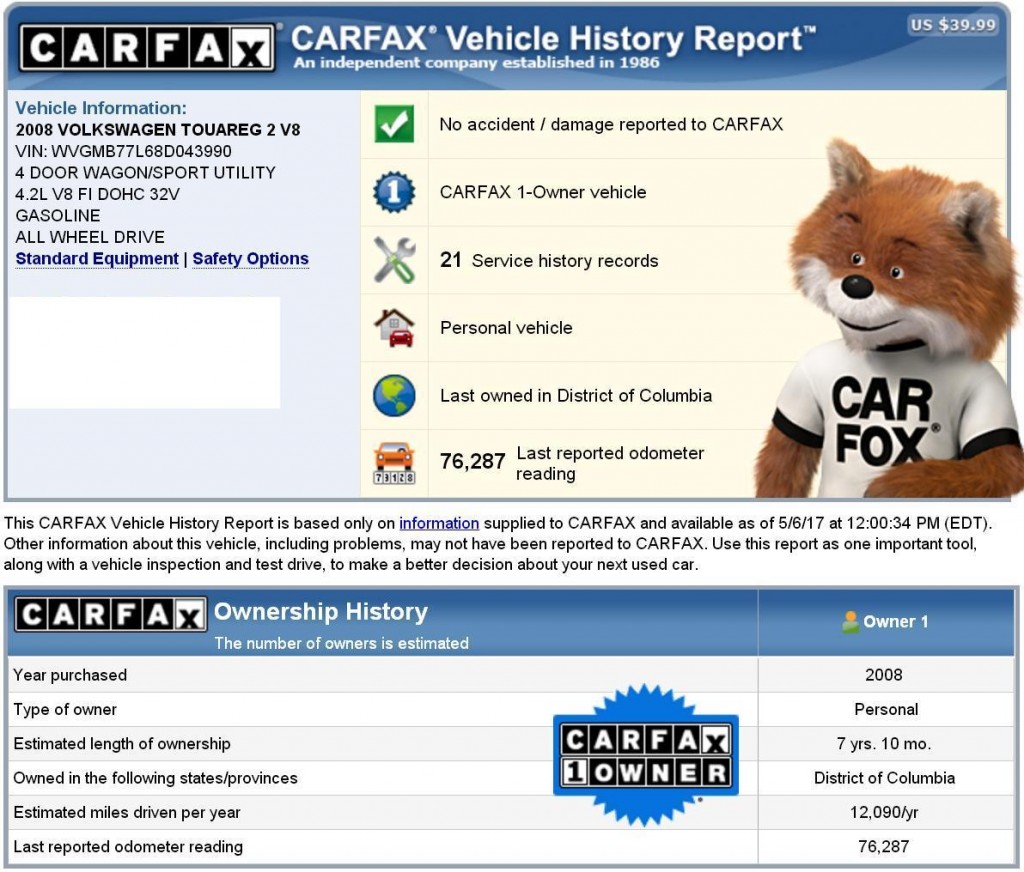Click 'The number of owners is estimated' subtitle
Screen dimensions: 1024x872
(342, 643)
